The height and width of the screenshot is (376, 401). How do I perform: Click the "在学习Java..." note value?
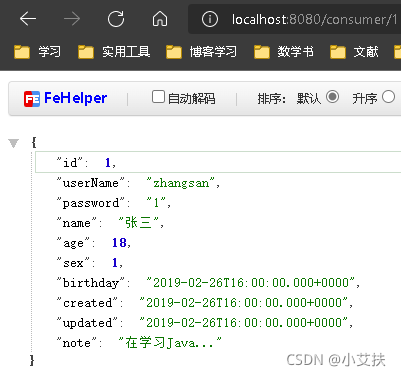click(170, 343)
